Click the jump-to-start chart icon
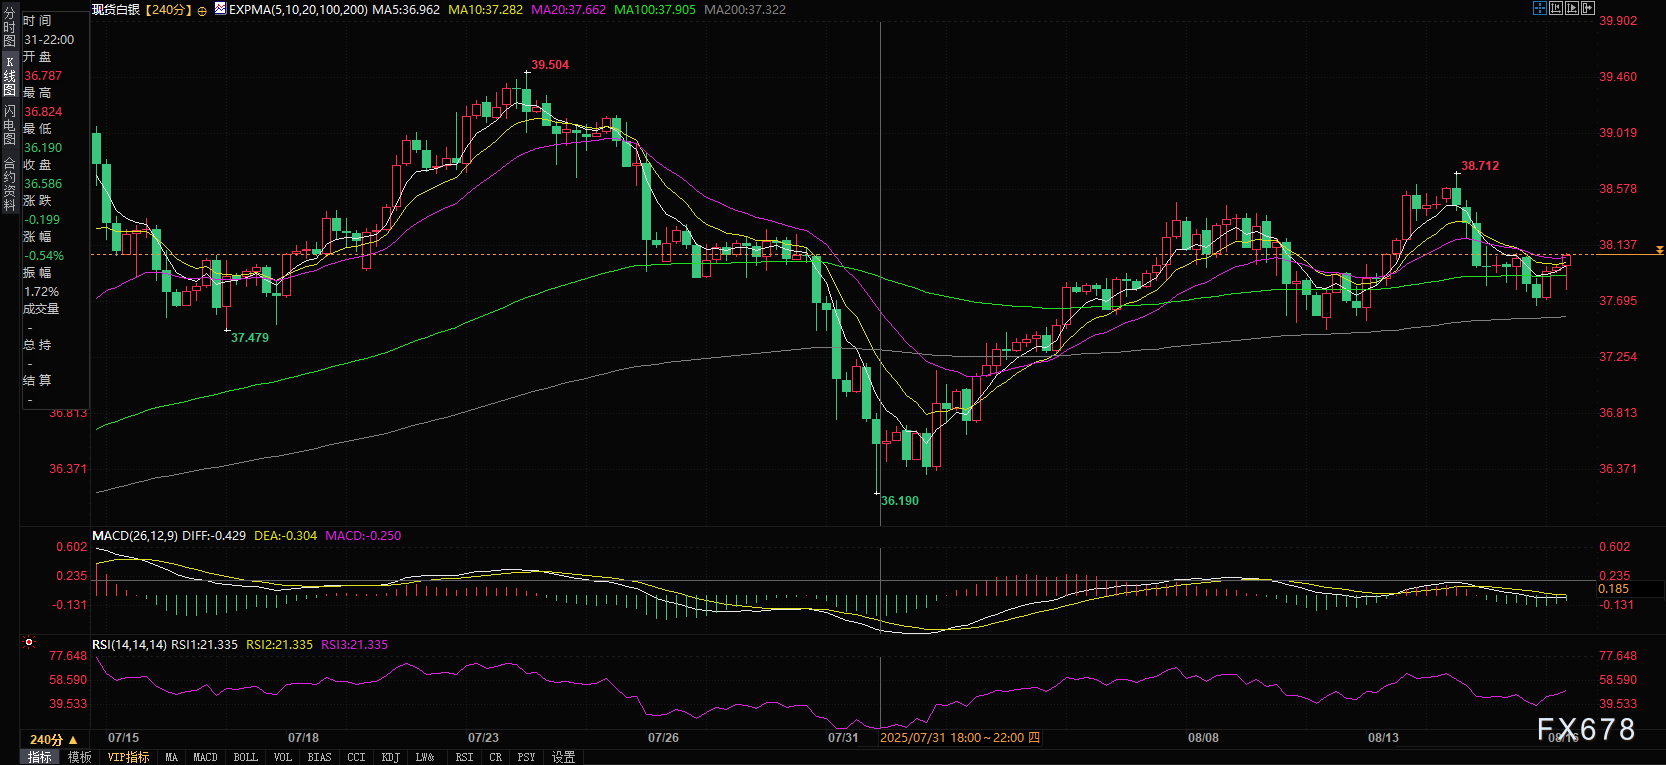Image resolution: width=1666 pixels, height=765 pixels. coord(1556,8)
